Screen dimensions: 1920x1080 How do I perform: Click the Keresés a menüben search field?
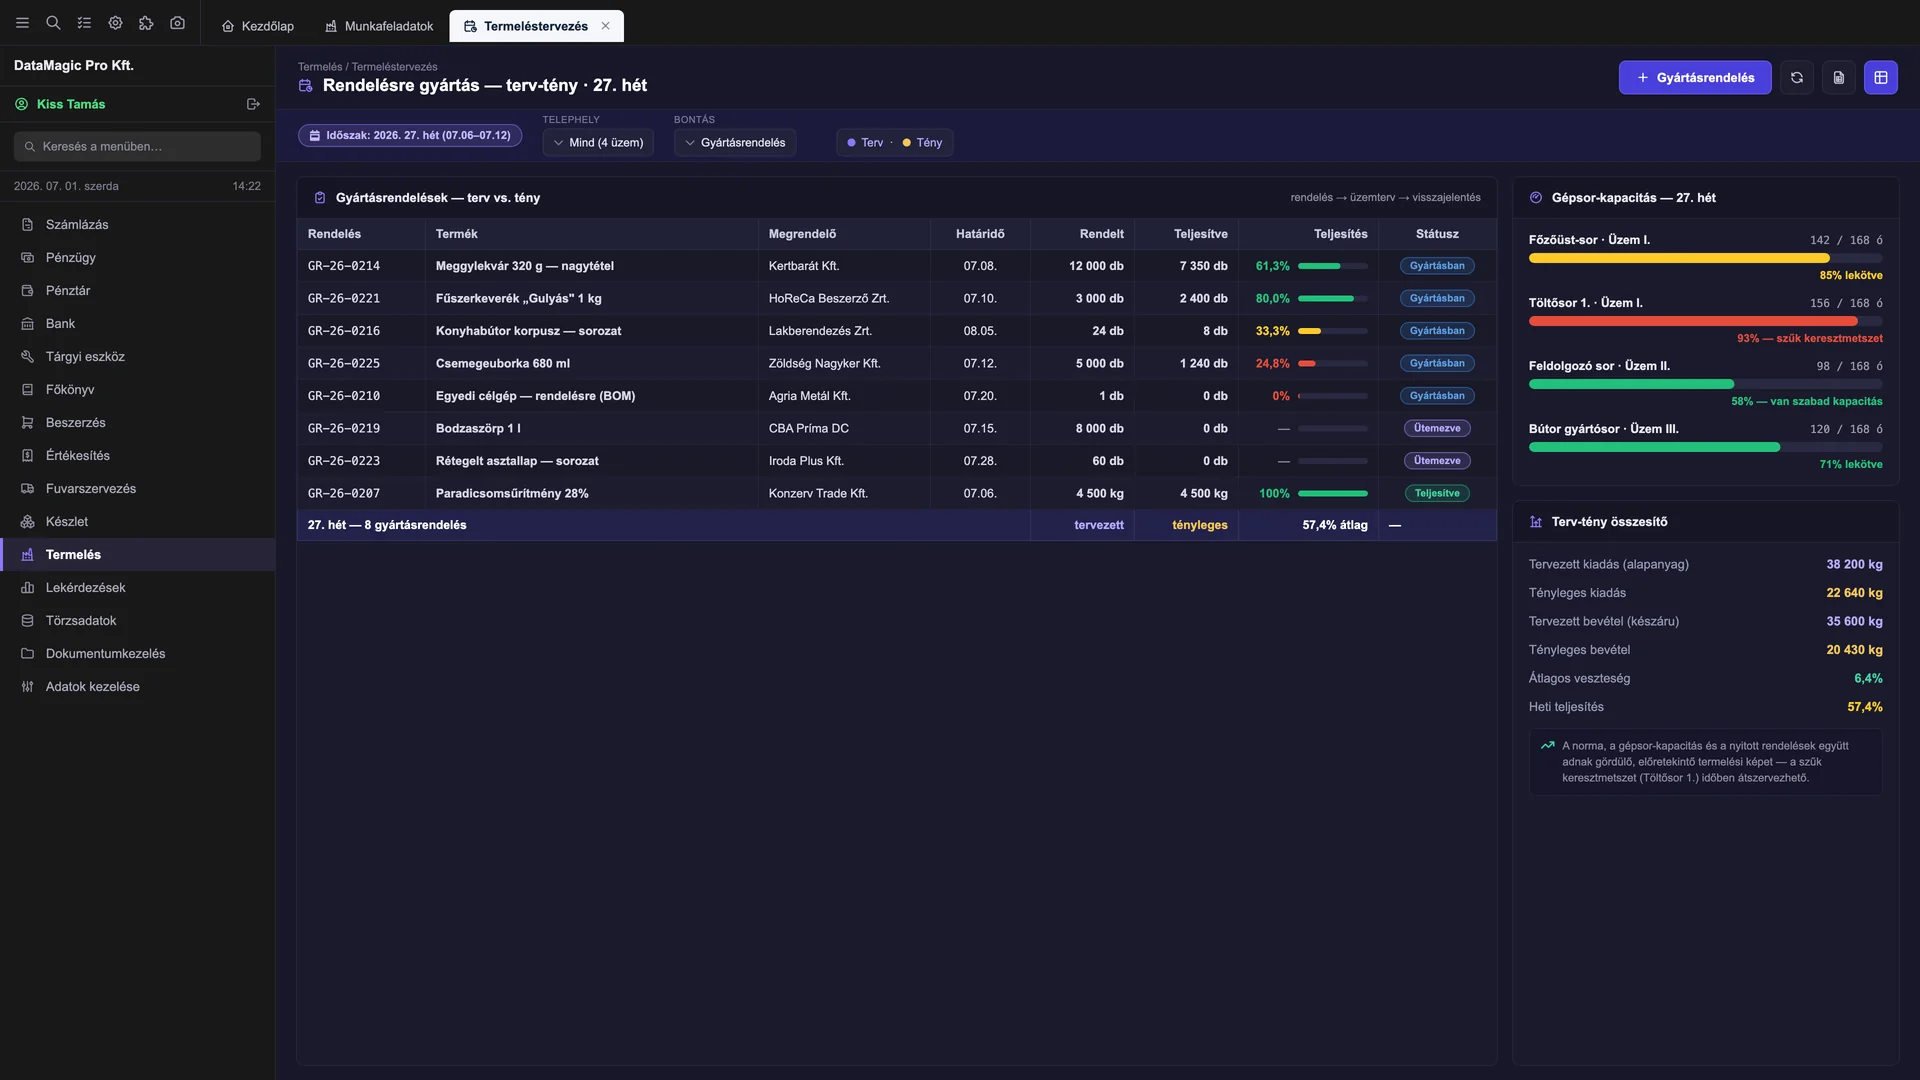click(x=137, y=146)
